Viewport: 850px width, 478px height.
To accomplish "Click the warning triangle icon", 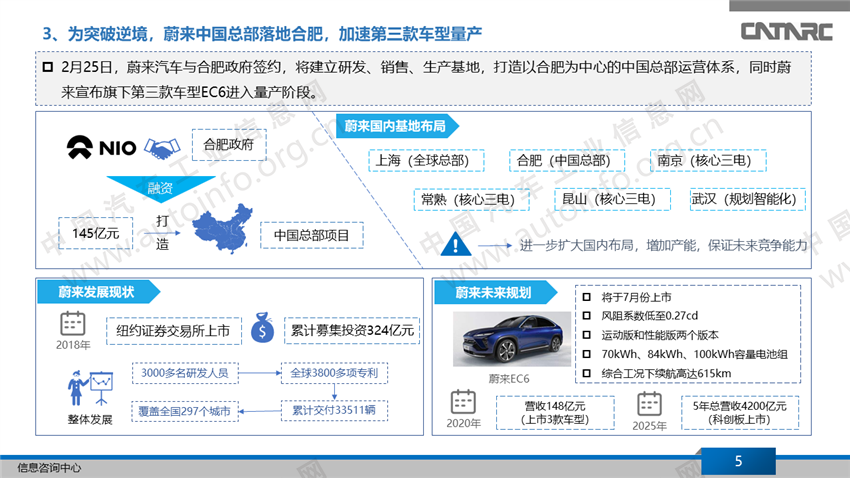I will tap(455, 243).
